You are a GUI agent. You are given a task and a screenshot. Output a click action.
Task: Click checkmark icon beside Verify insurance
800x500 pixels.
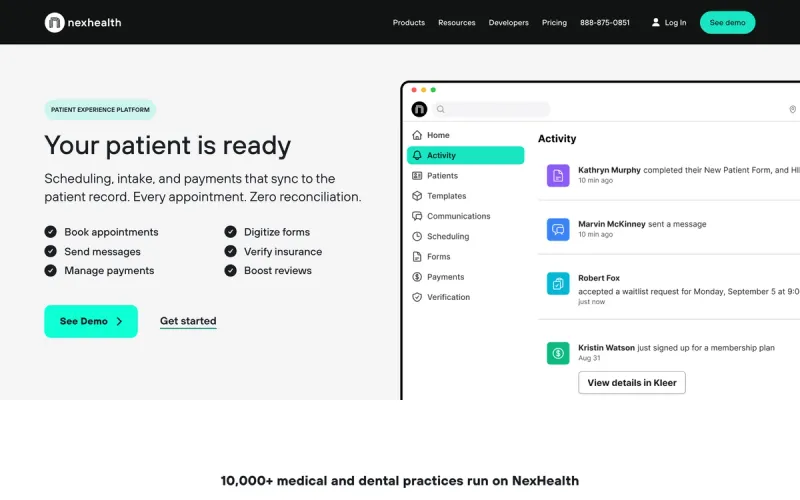pyautogui.click(x=231, y=252)
